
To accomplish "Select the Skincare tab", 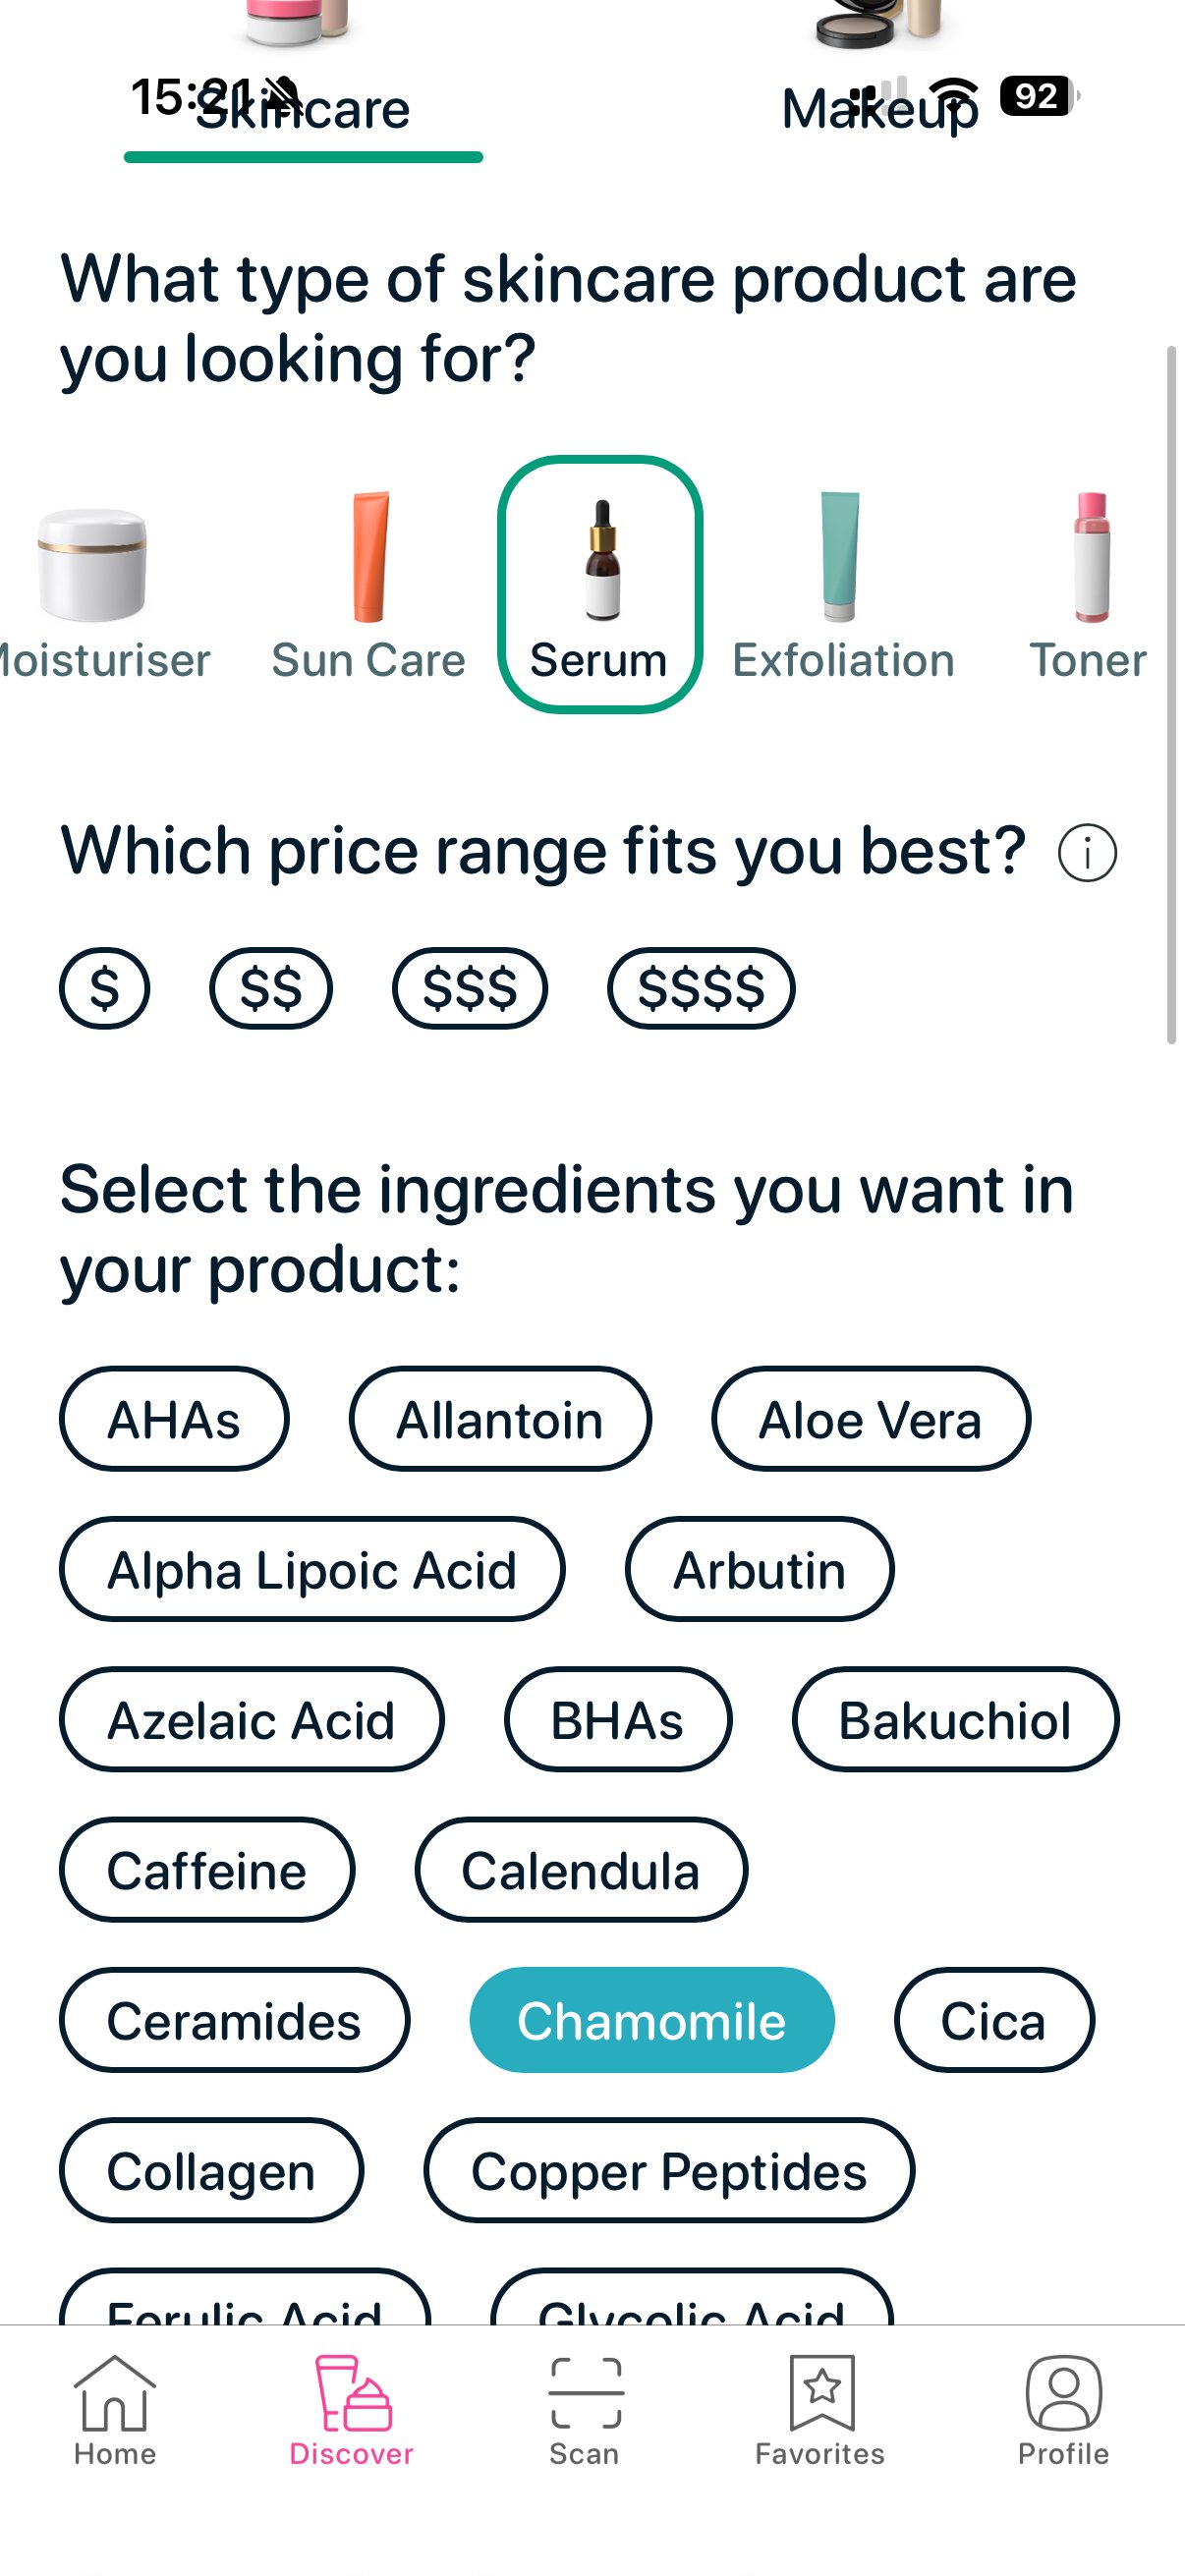I will [303, 110].
